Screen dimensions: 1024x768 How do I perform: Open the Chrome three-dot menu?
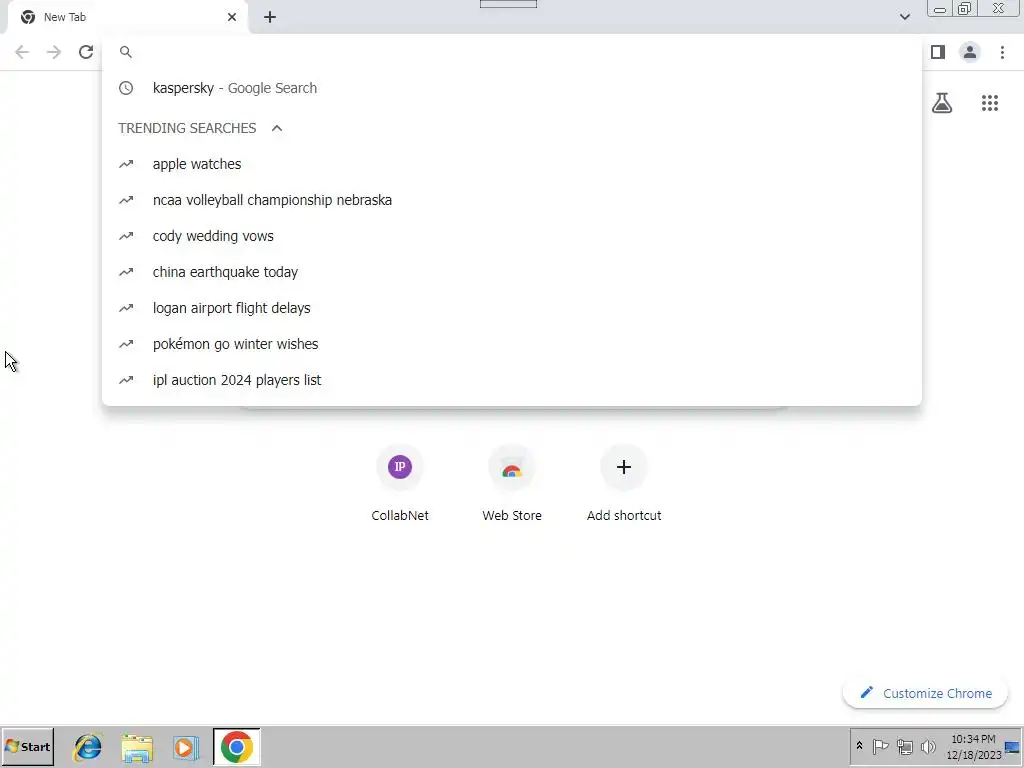tap(1002, 52)
